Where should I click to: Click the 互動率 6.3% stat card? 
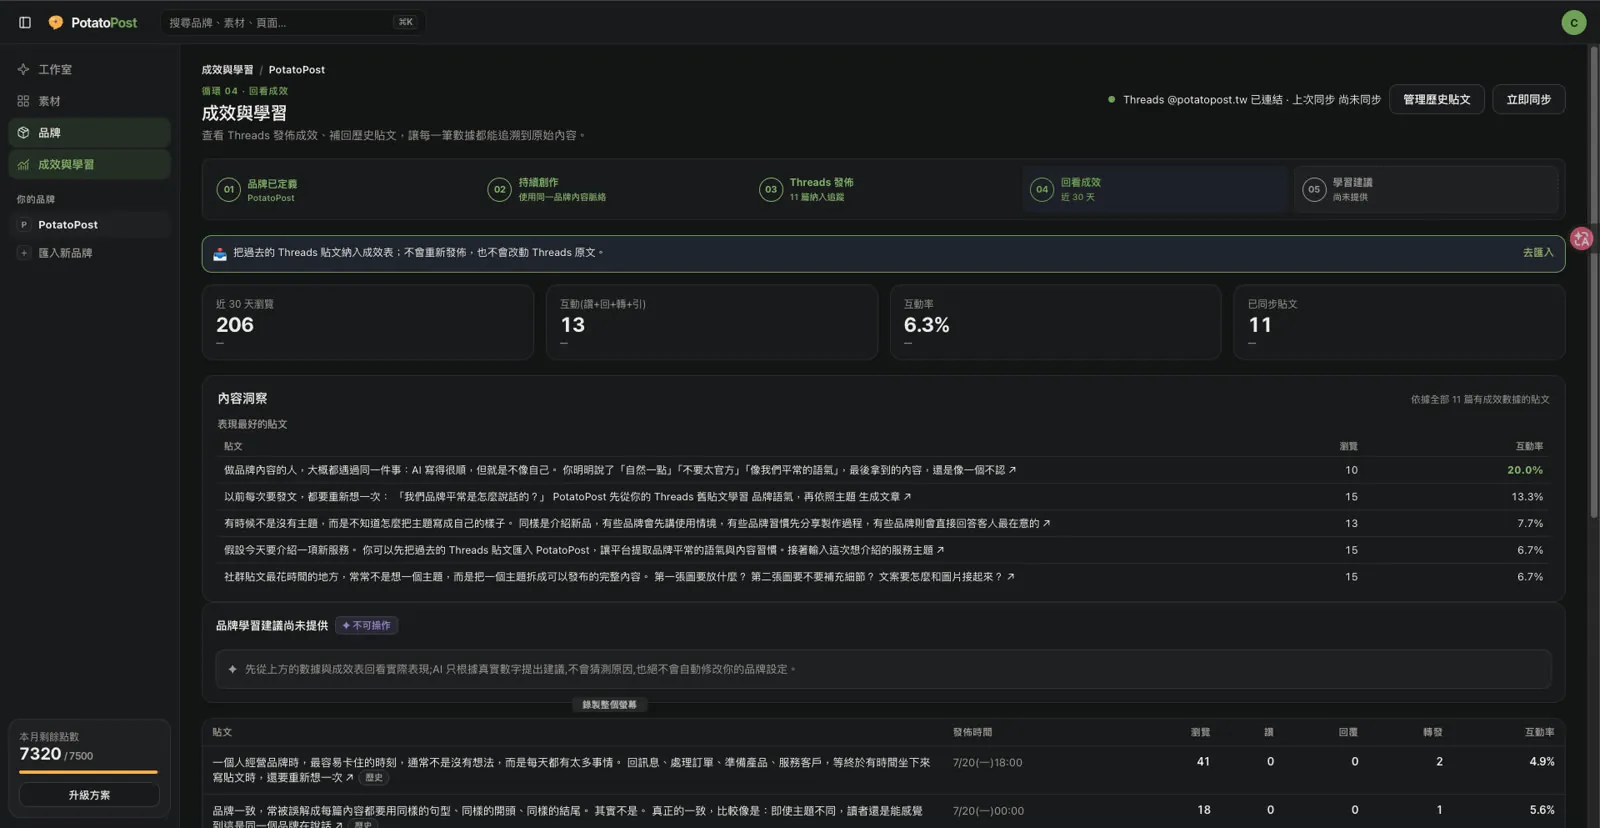tap(1055, 322)
